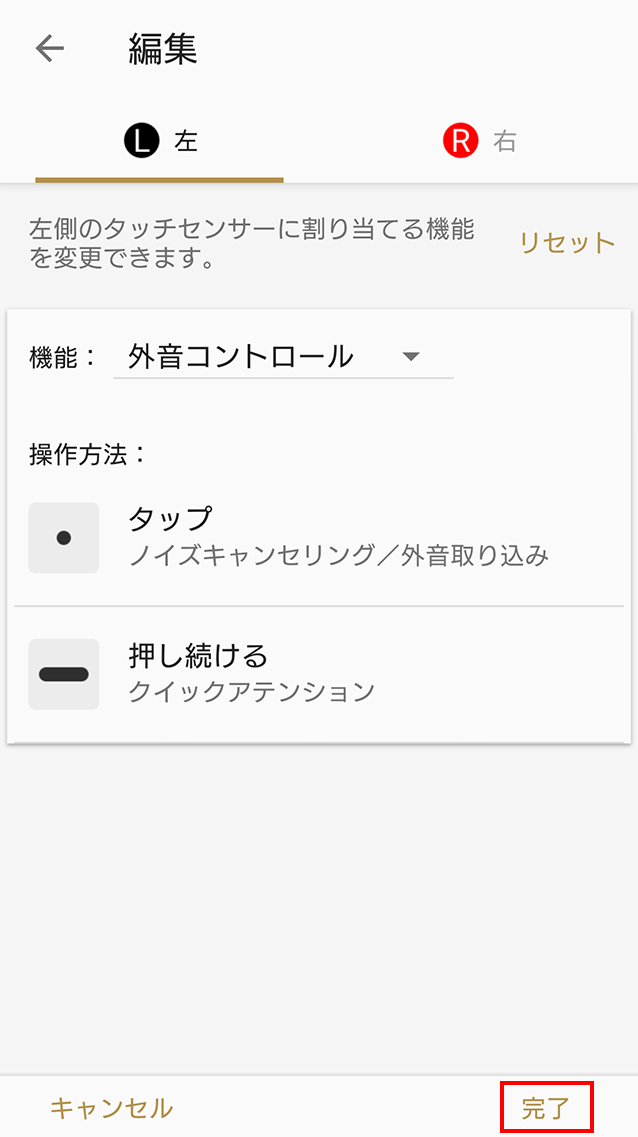Screen dimensions: 638x1137
Task: Click the black L circle icon
Action: coord(142,142)
